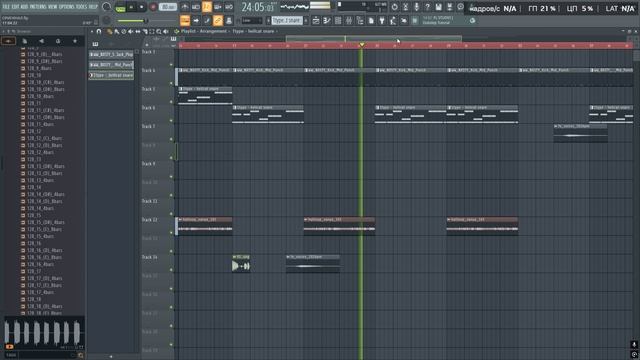Select 128_14 item in browser
640x360 pixels.
pos(34,187)
